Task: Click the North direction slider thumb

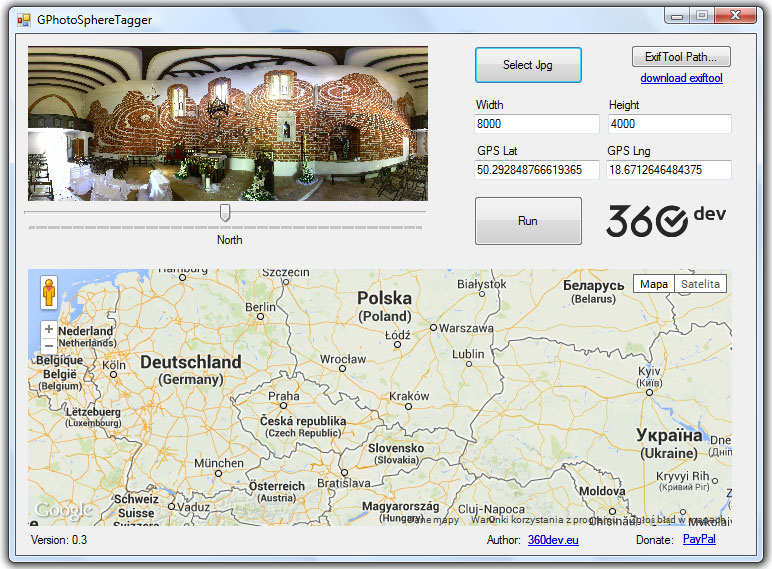Action: point(225,213)
